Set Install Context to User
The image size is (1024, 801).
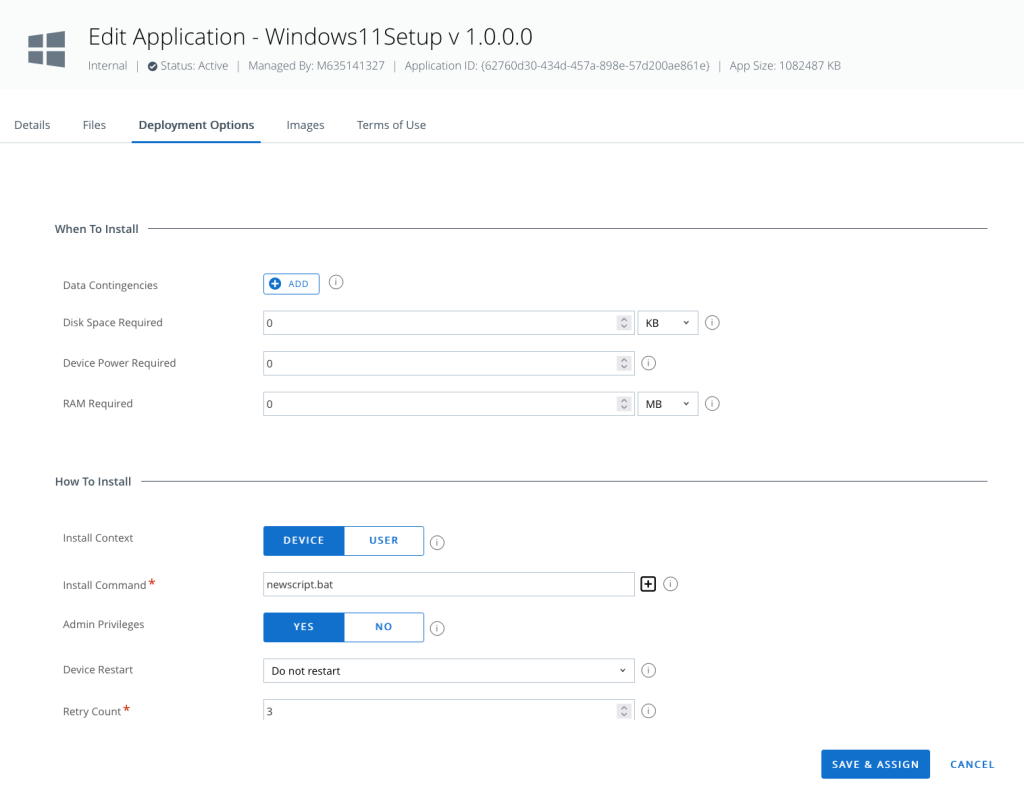coord(384,541)
